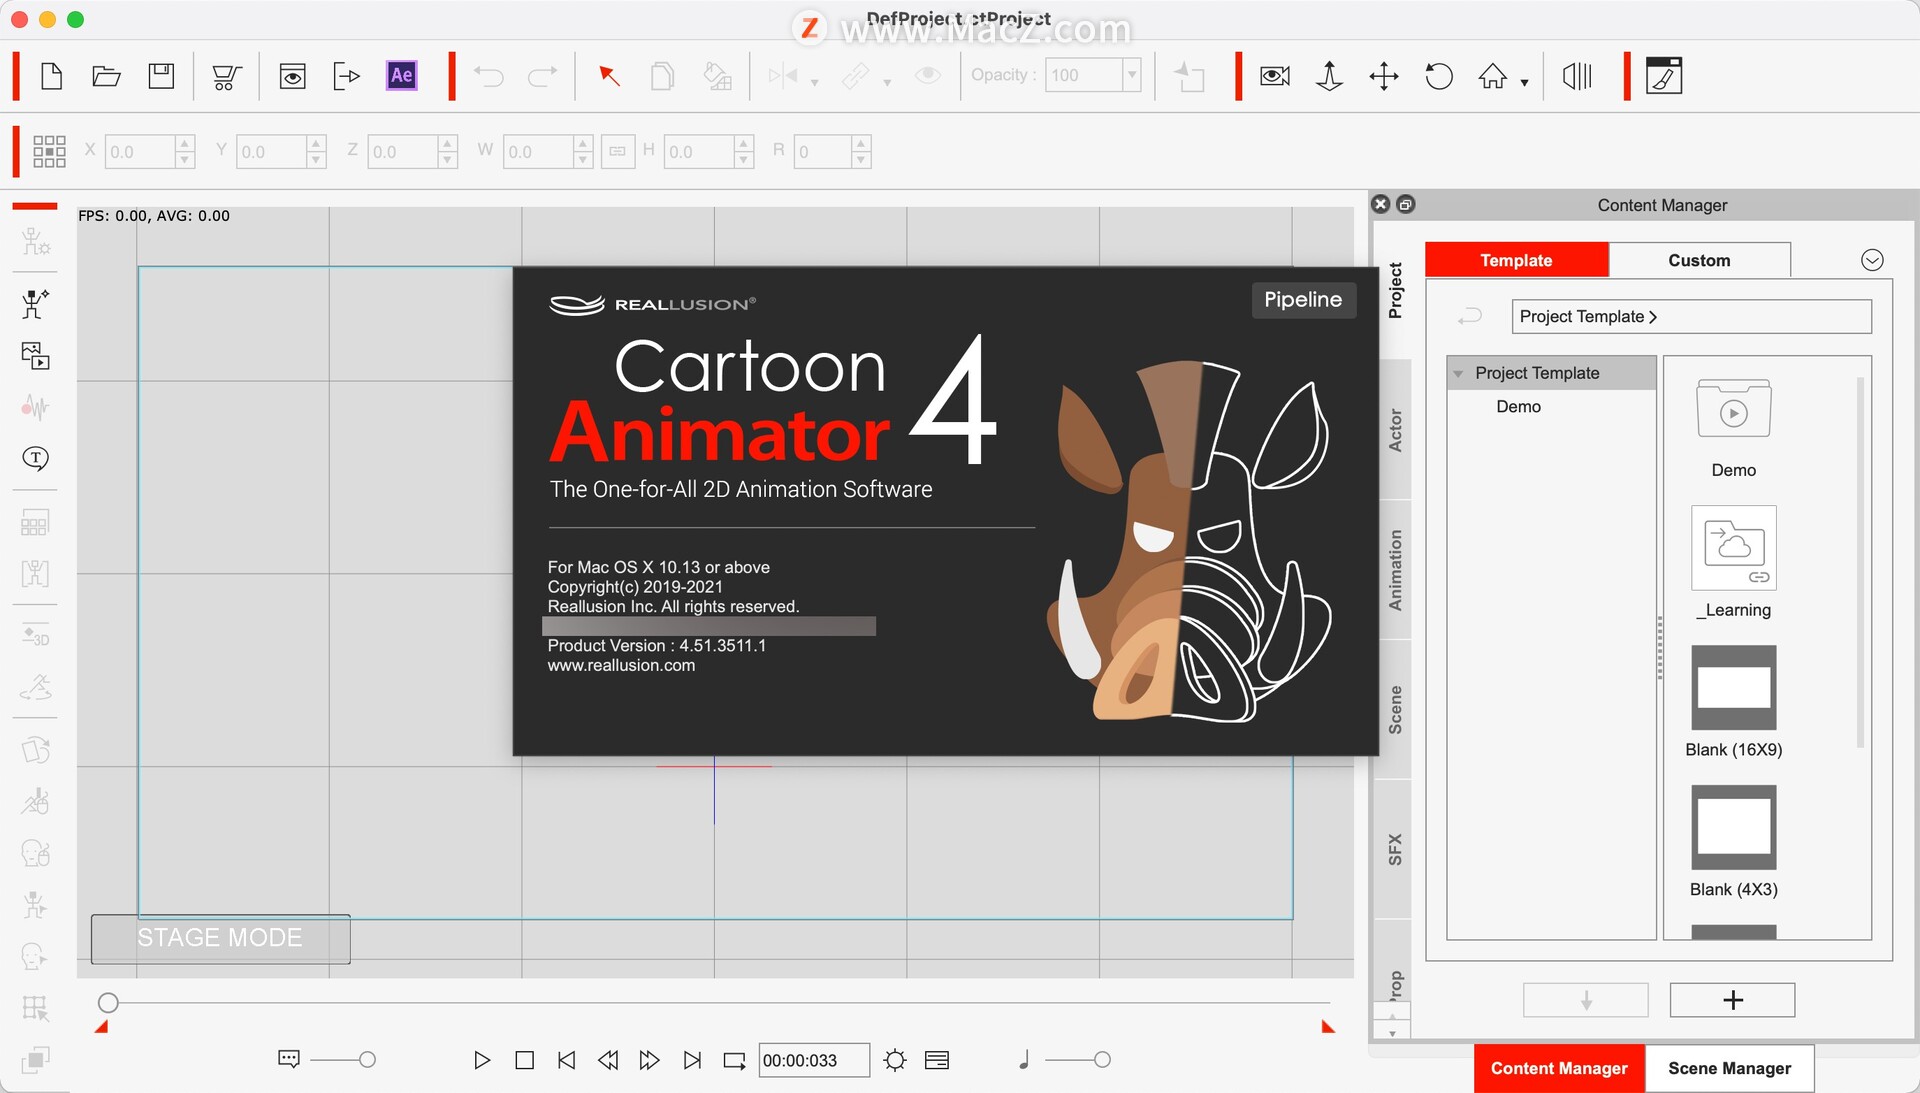Click the Scene Manager button
This screenshot has height=1093, width=1920.
pyautogui.click(x=1730, y=1068)
